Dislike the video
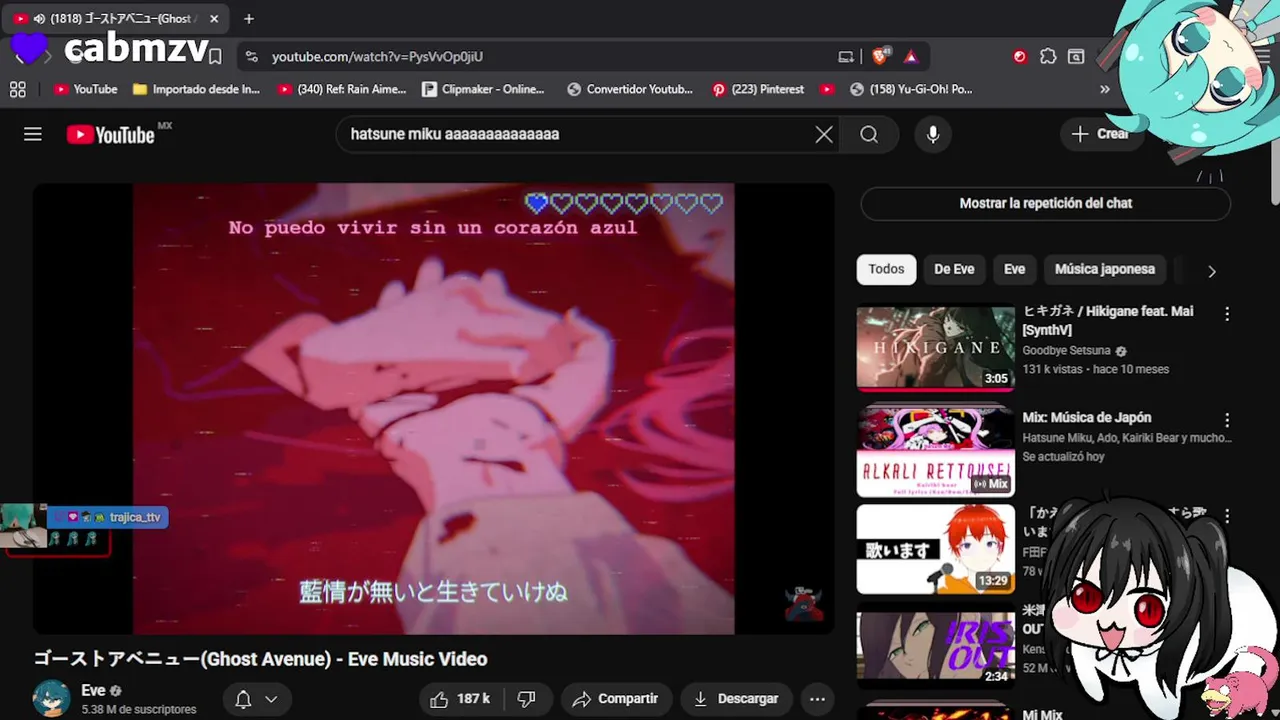 [x=527, y=699]
